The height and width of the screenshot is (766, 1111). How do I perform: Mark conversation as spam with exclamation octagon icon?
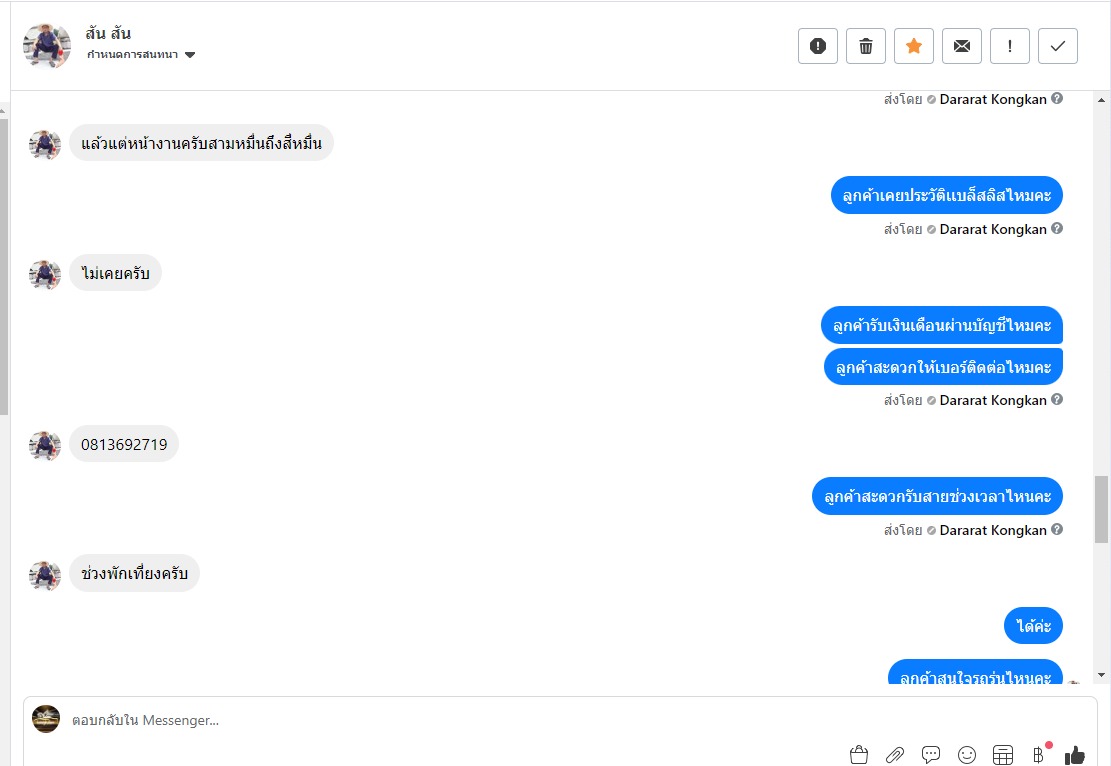tap(818, 46)
